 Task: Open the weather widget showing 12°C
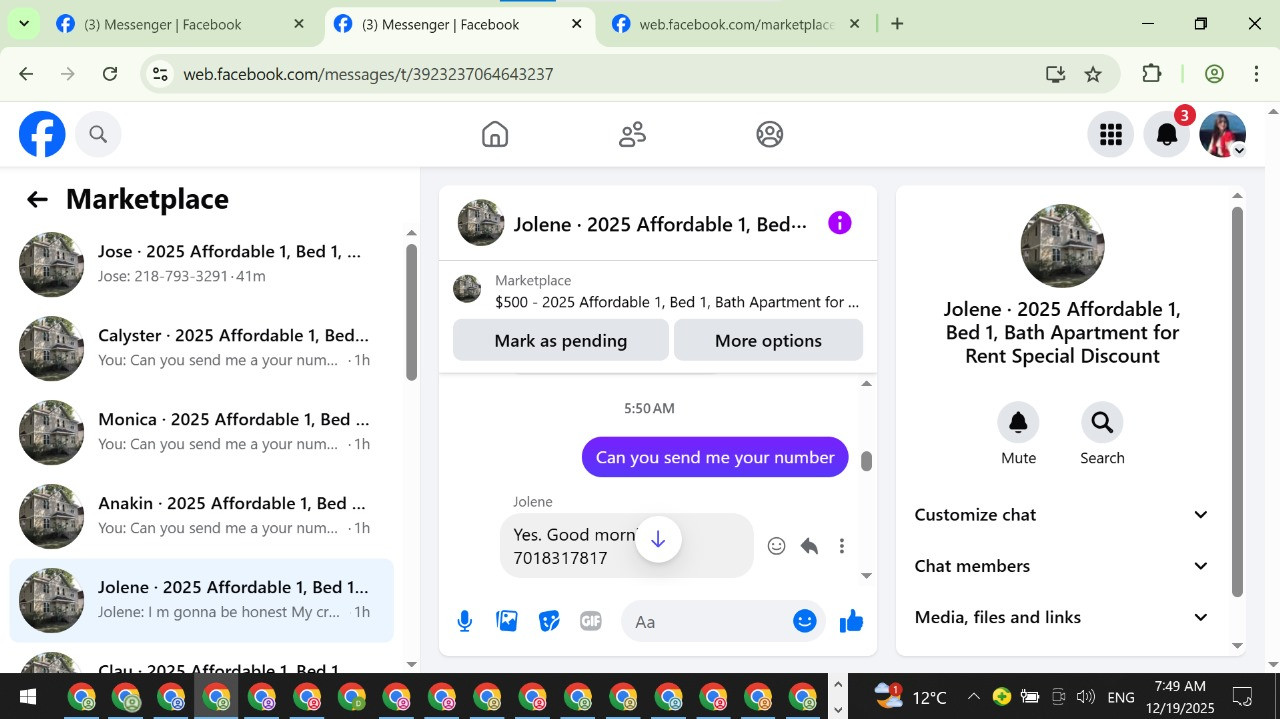click(910, 697)
